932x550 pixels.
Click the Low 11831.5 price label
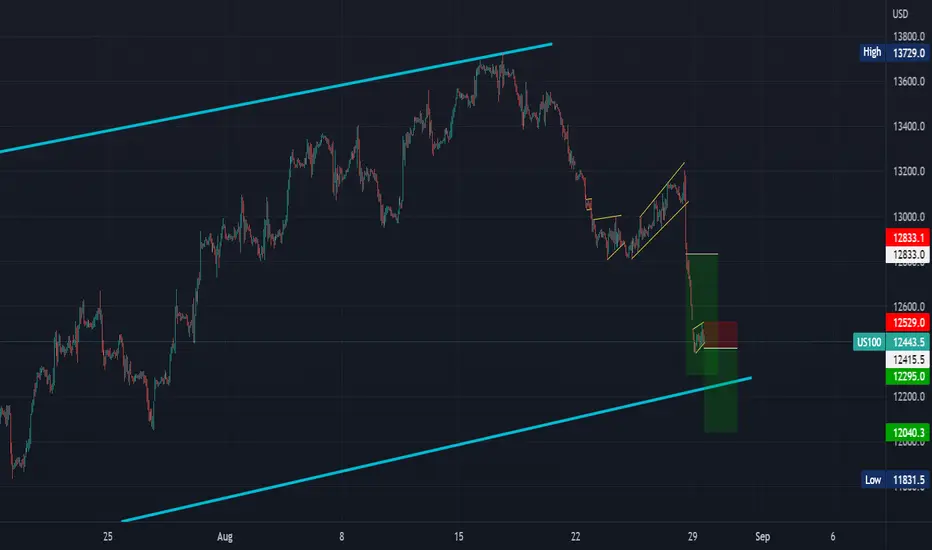pos(895,479)
